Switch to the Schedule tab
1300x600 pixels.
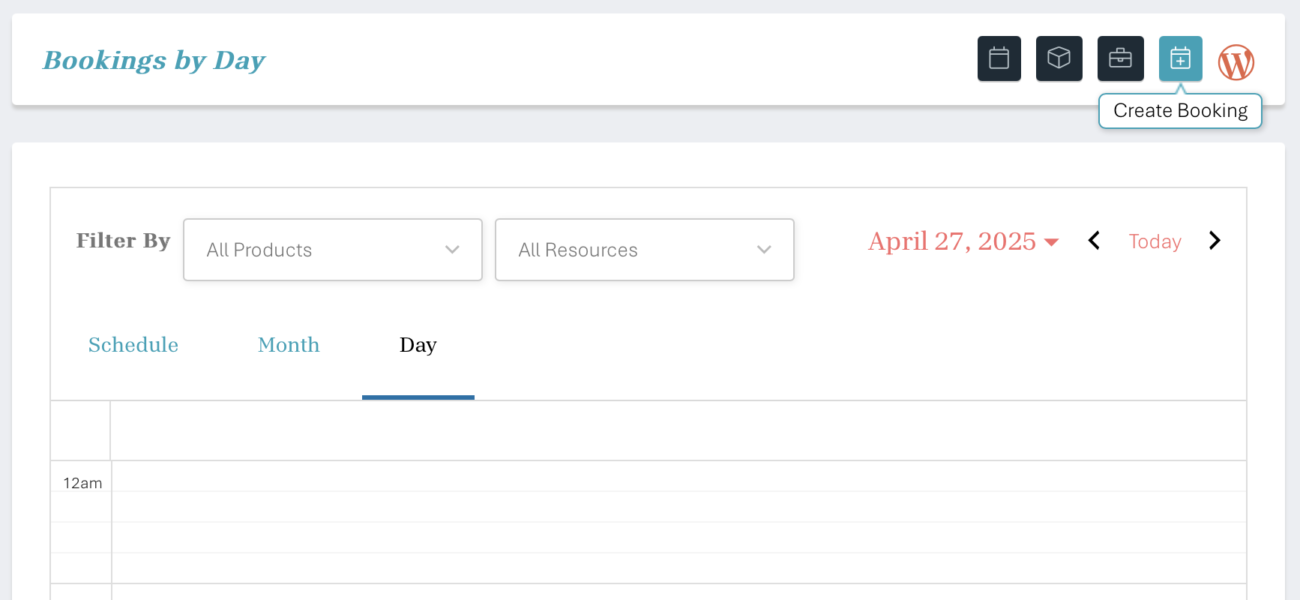point(133,345)
